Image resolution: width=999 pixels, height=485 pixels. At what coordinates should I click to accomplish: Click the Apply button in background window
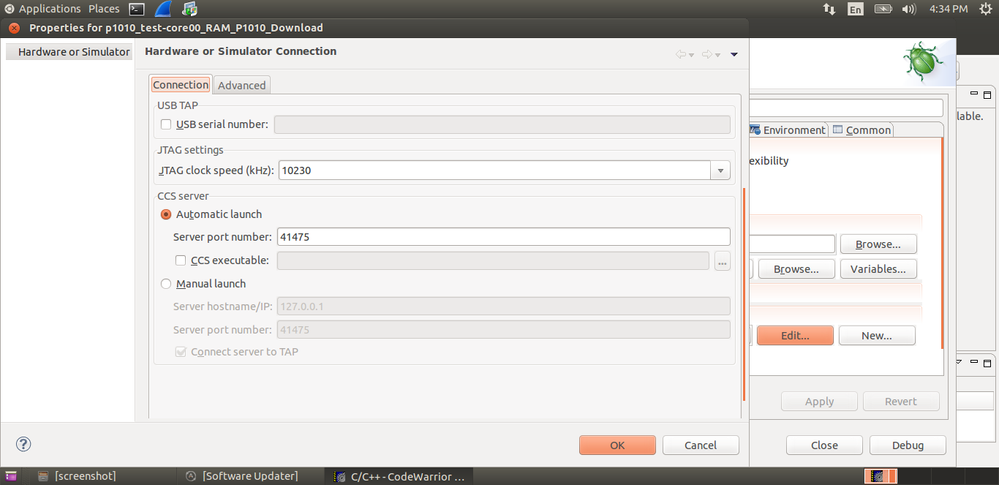pyautogui.click(x=819, y=402)
